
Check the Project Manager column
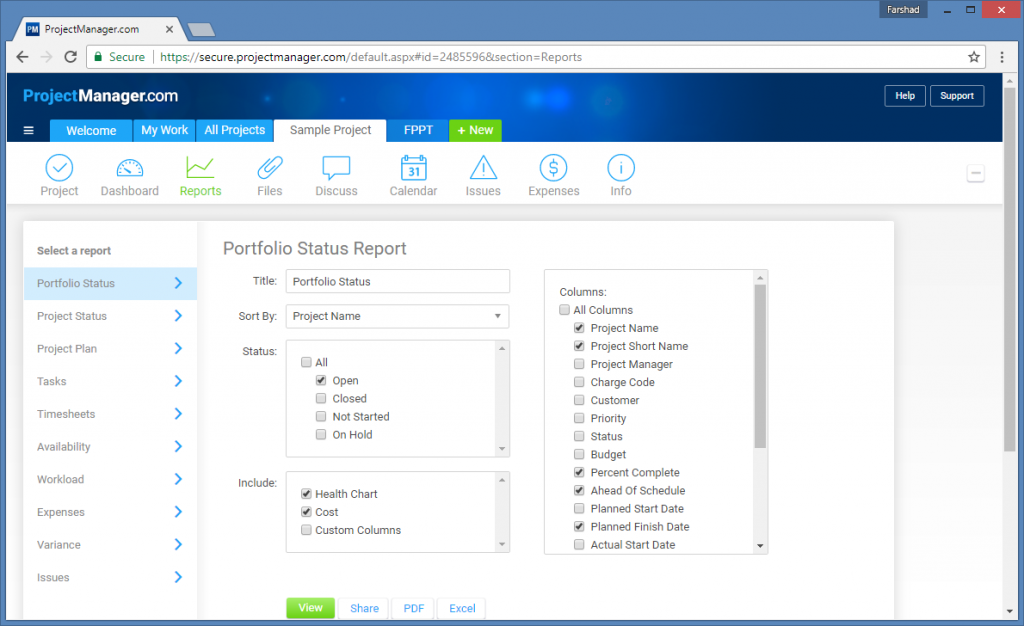tap(578, 364)
